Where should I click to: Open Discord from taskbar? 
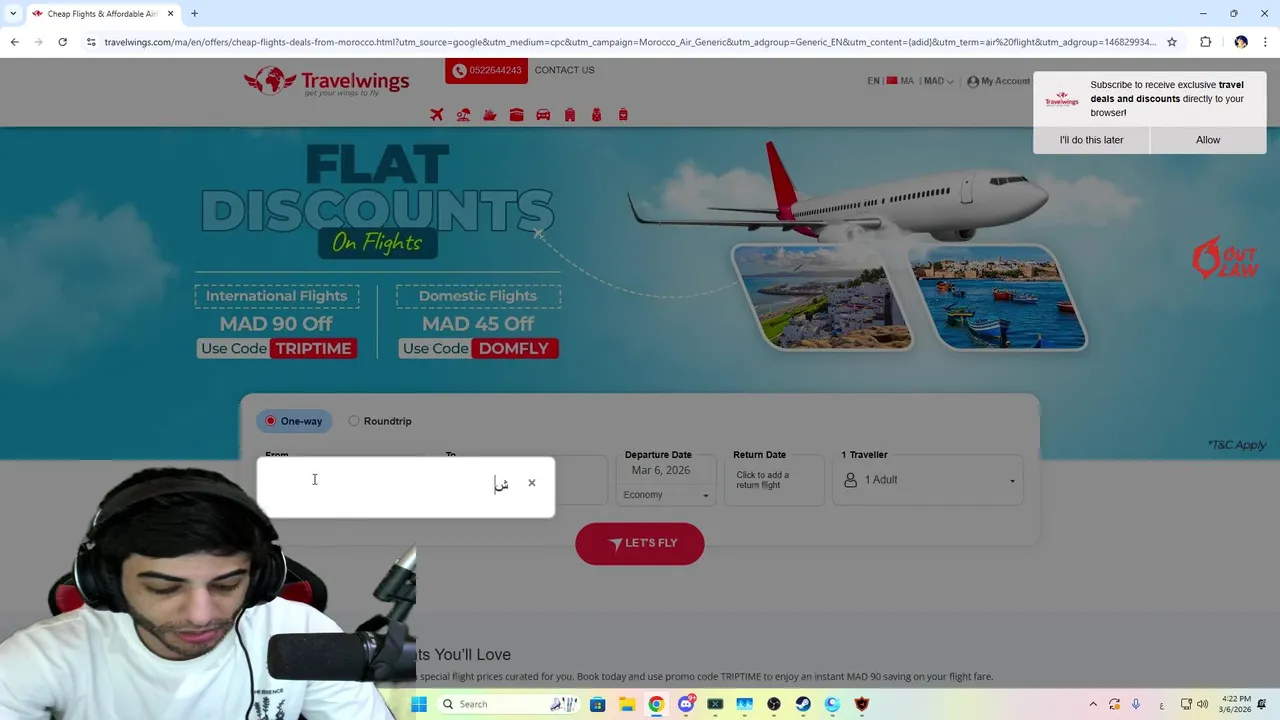pyautogui.click(x=686, y=704)
